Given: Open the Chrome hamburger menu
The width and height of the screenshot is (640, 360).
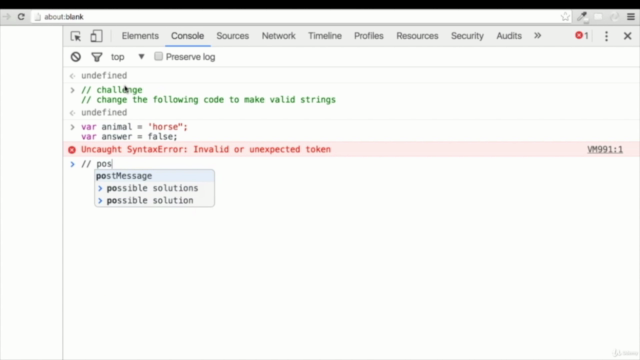Looking at the screenshot, I should (631, 17).
